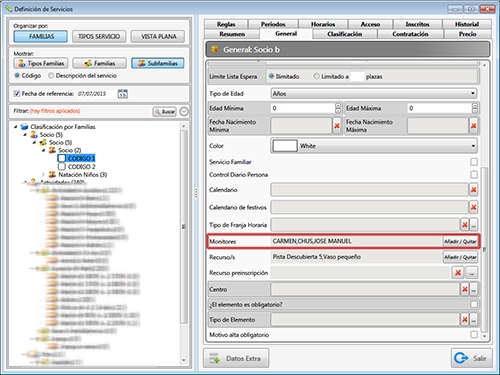
Task: Clear the Centro field with red X
Action: pos(465,289)
